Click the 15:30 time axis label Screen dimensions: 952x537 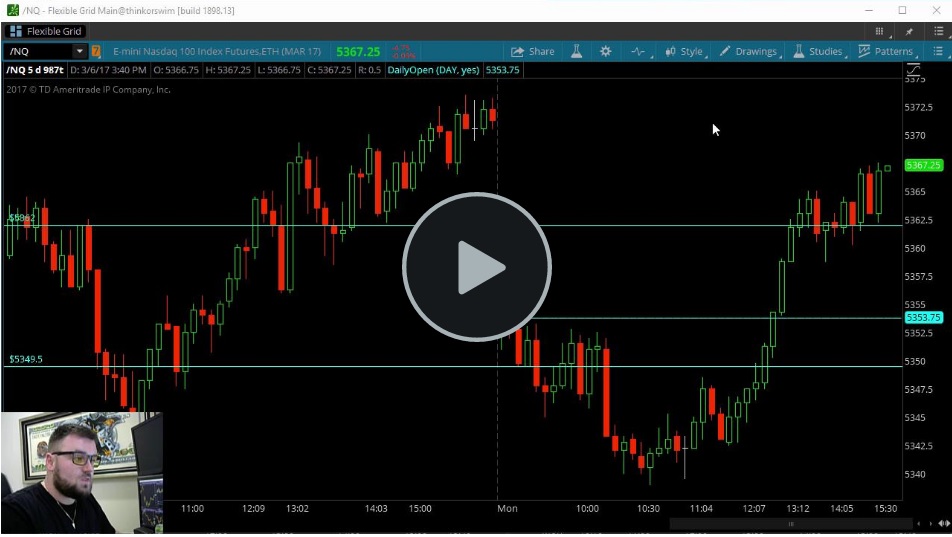(x=885, y=508)
